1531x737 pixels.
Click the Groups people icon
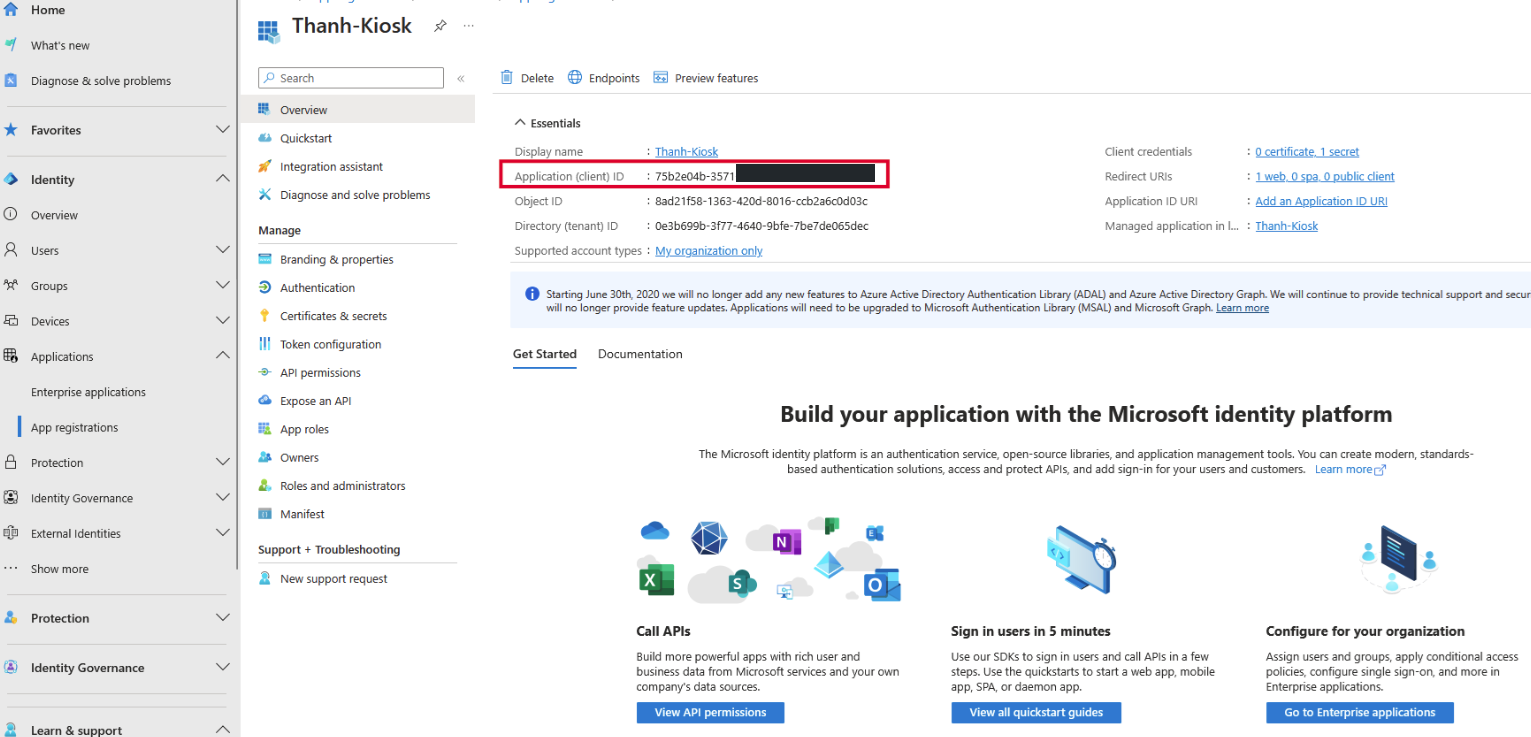[x=11, y=285]
